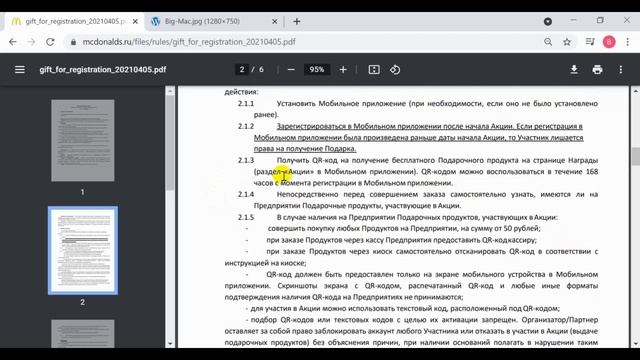Image resolution: width=640 pixels, height=360 pixels.
Task: Select page 2 thumbnail
Action: 83,250
